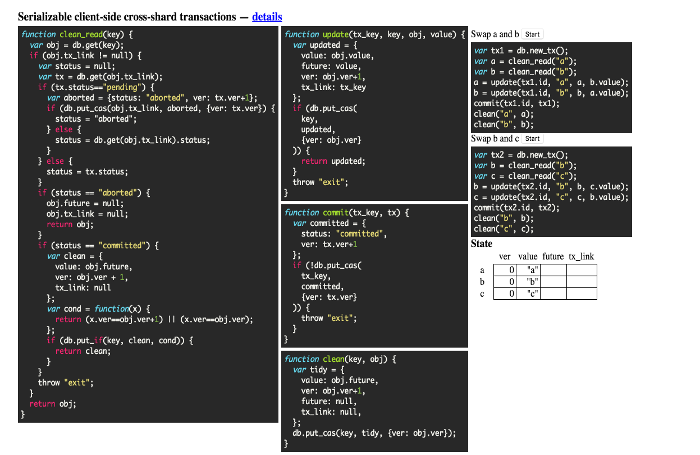Screen dimensions: 700x455
Task: Select the future cell of row c
Action: (x=555, y=294)
